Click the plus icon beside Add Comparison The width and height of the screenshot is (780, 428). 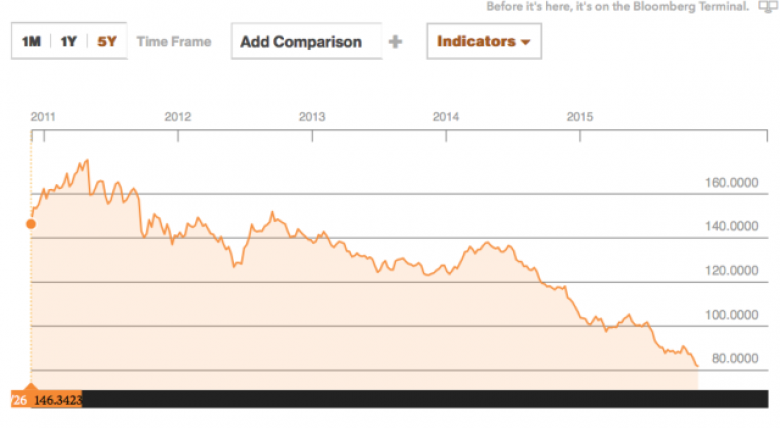(x=396, y=42)
